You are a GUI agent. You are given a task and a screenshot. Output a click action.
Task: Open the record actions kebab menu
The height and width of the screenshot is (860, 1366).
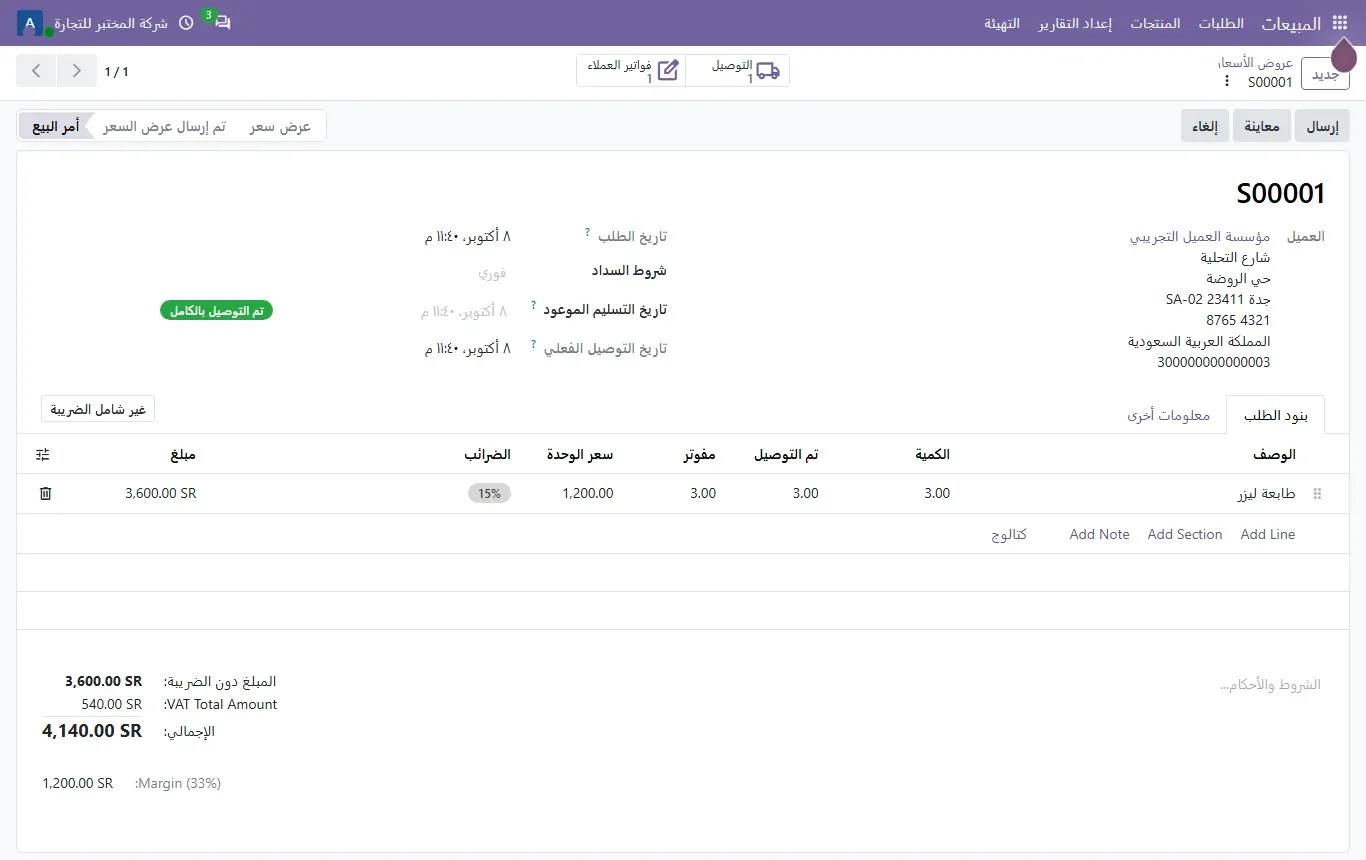click(1227, 81)
